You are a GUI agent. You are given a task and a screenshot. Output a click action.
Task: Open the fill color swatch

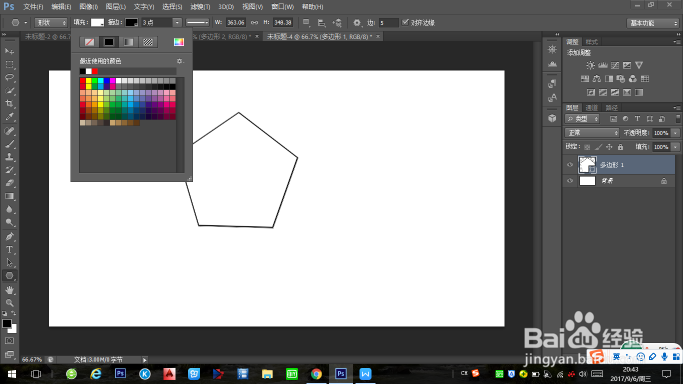[97, 22]
